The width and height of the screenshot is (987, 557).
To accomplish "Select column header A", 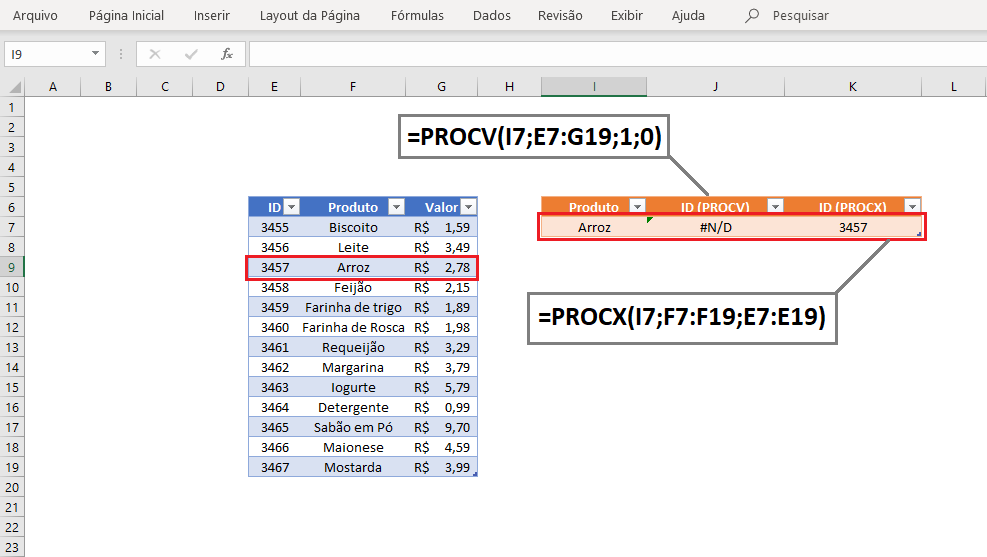I will pyautogui.click(x=53, y=87).
